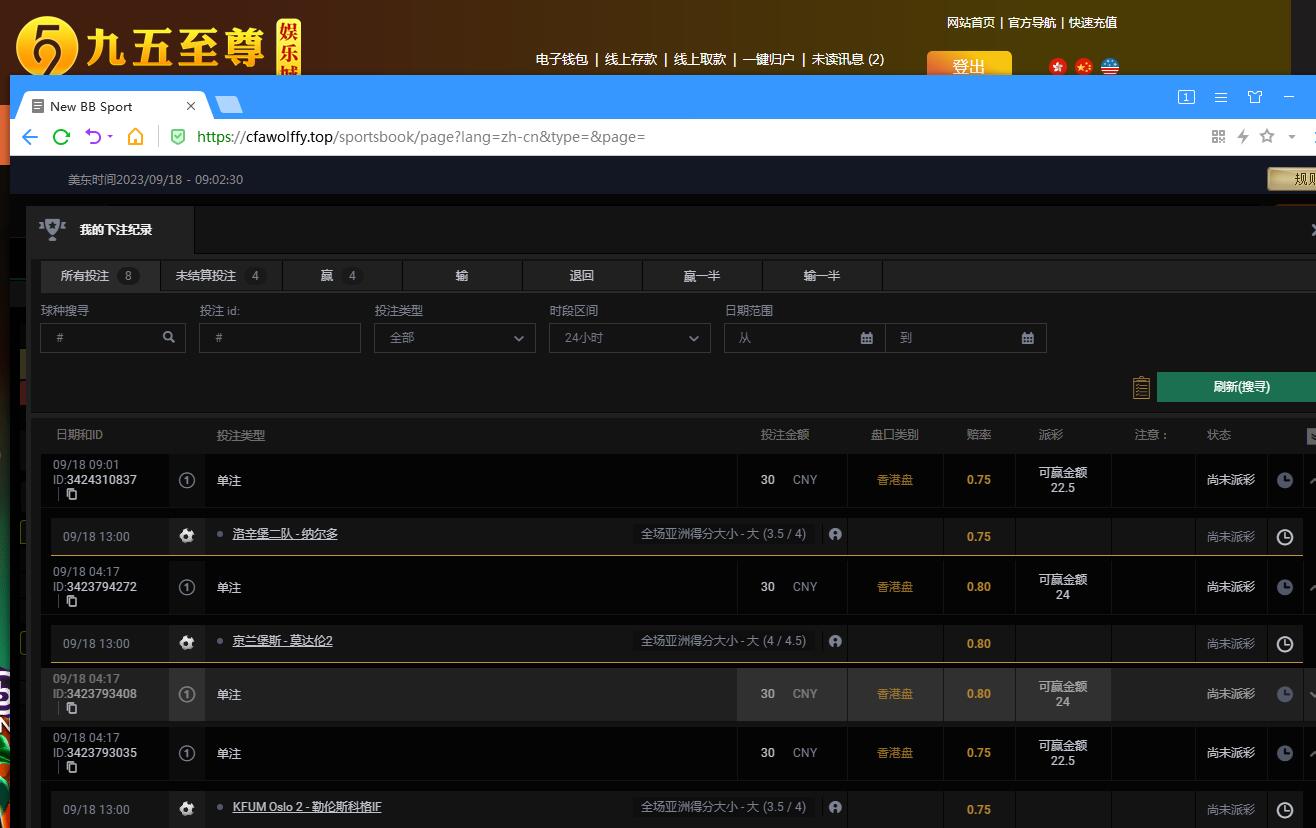Collapse bet 3424310837 details with chevron
The width and height of the screenshot is (1316, 828).
point(1311,480)
